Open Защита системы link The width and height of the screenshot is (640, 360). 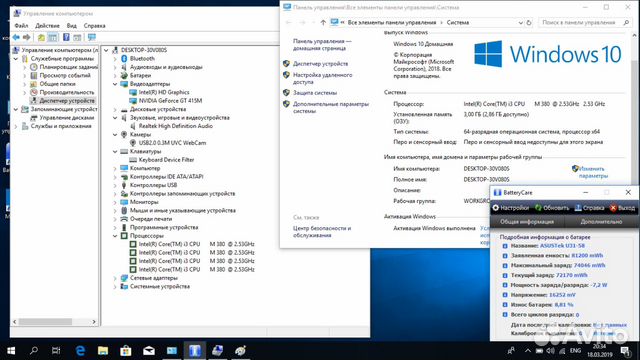315,93
